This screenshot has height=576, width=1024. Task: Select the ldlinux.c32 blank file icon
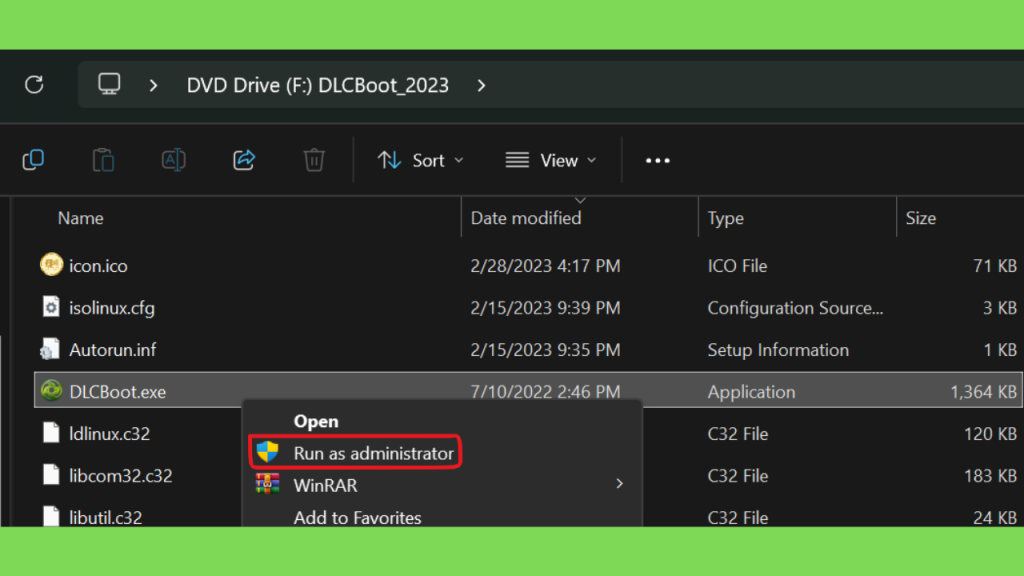click(51, 433)
